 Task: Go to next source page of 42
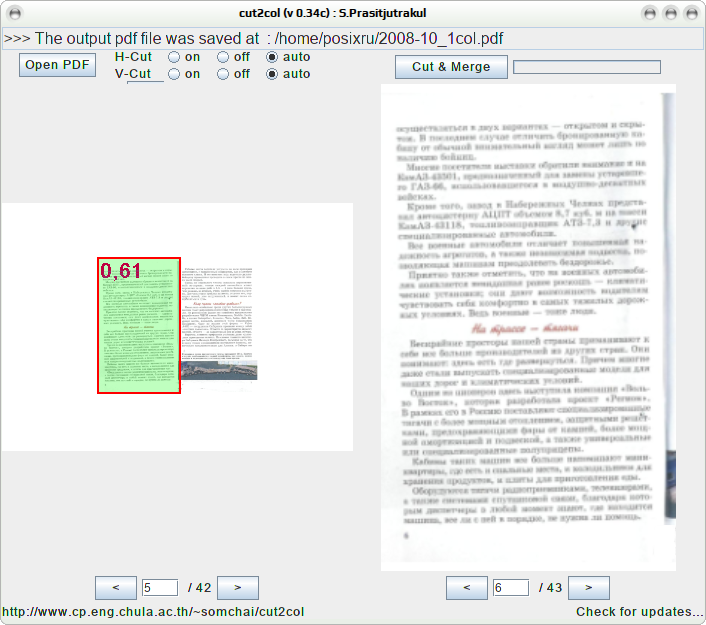click(238, 588)
